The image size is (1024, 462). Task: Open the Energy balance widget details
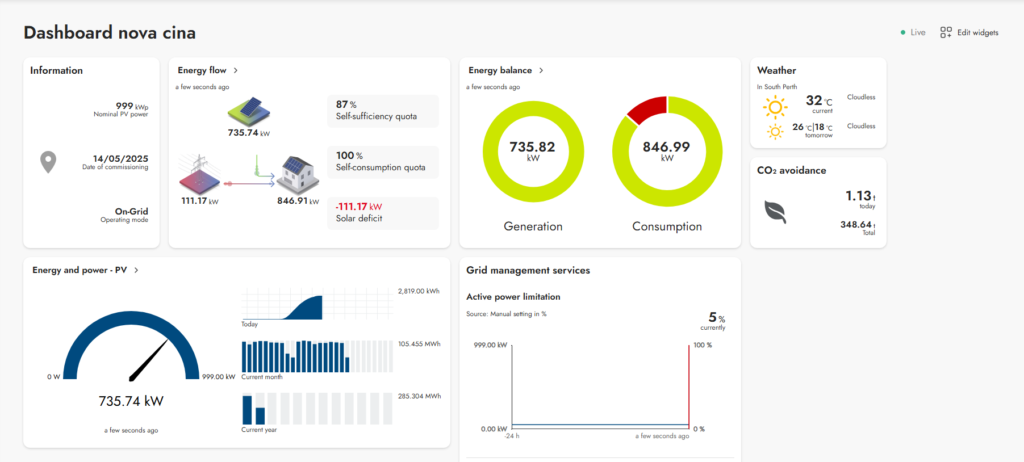pyautogui.click(x=541, y=71)
